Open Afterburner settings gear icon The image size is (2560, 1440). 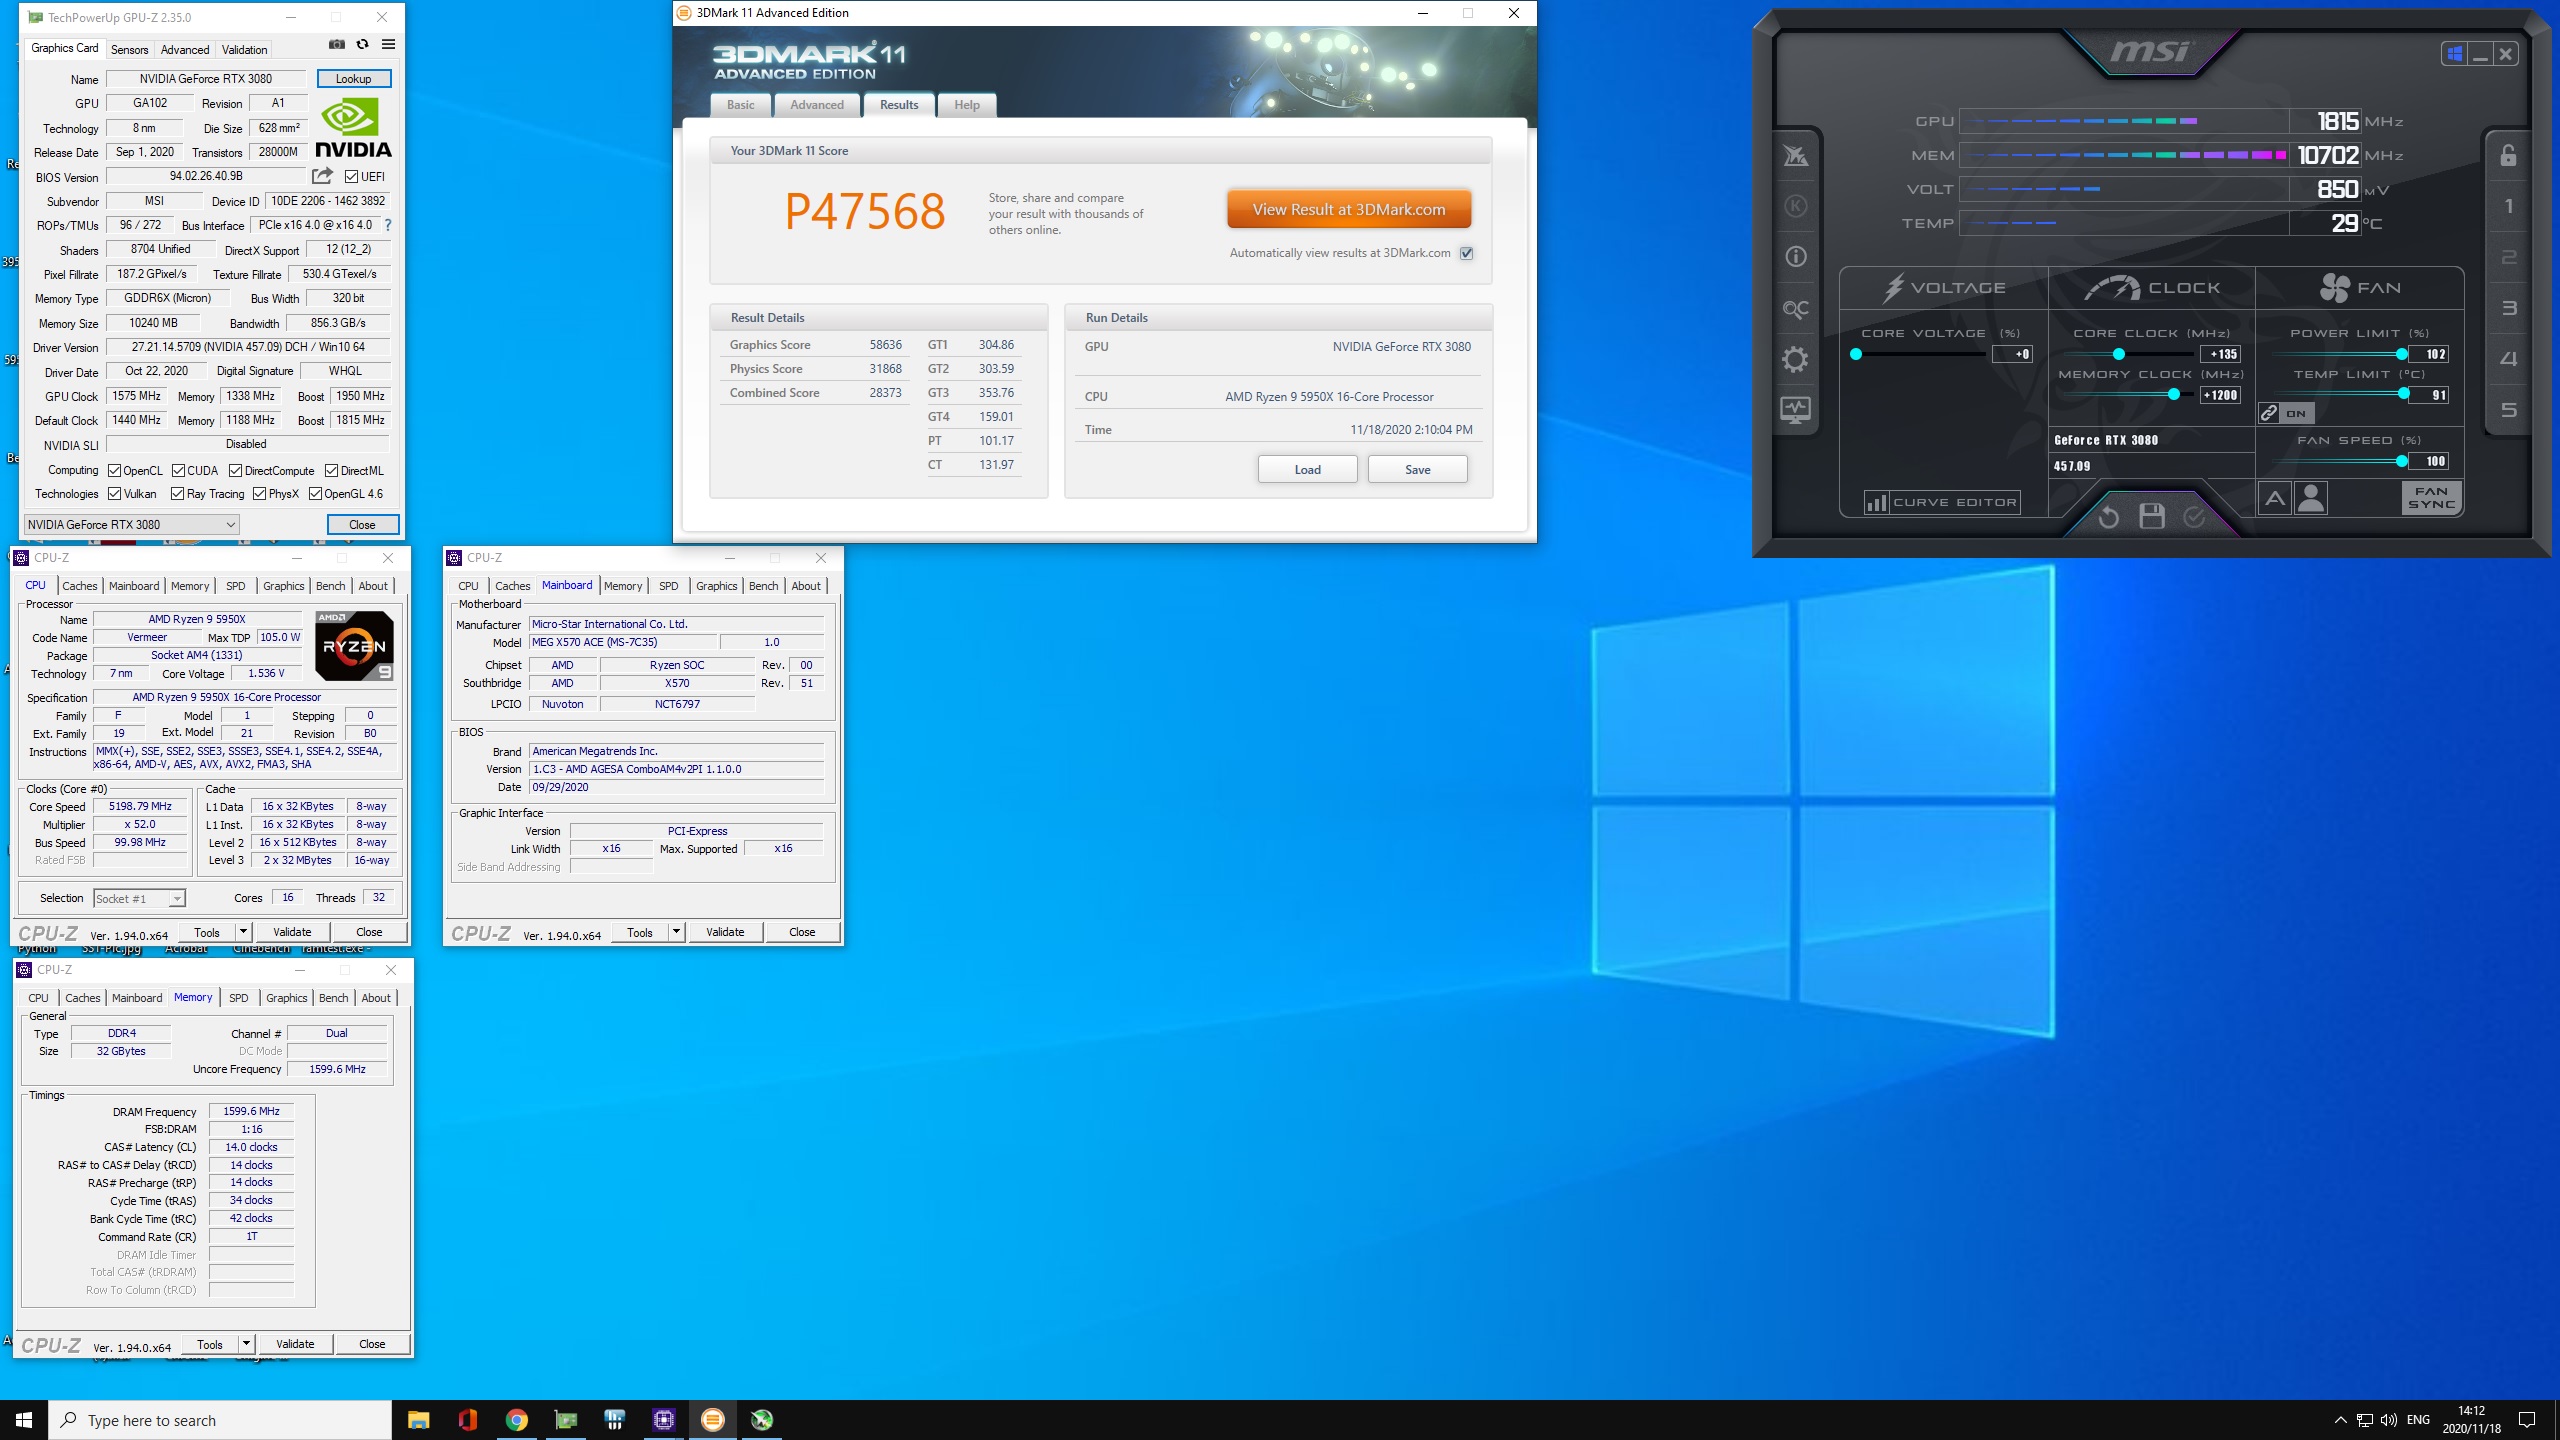pos(1796,360)
